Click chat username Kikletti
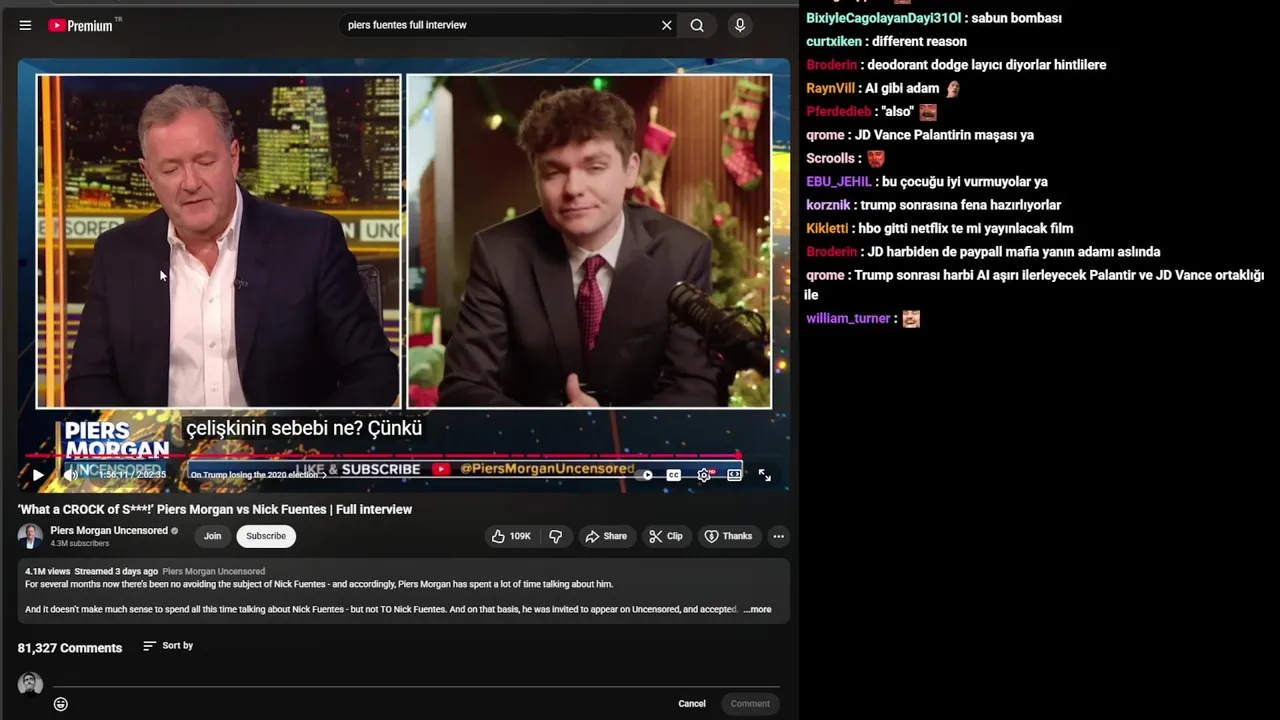This screenshot has height=720, width=1280. (x=827, y=228)
